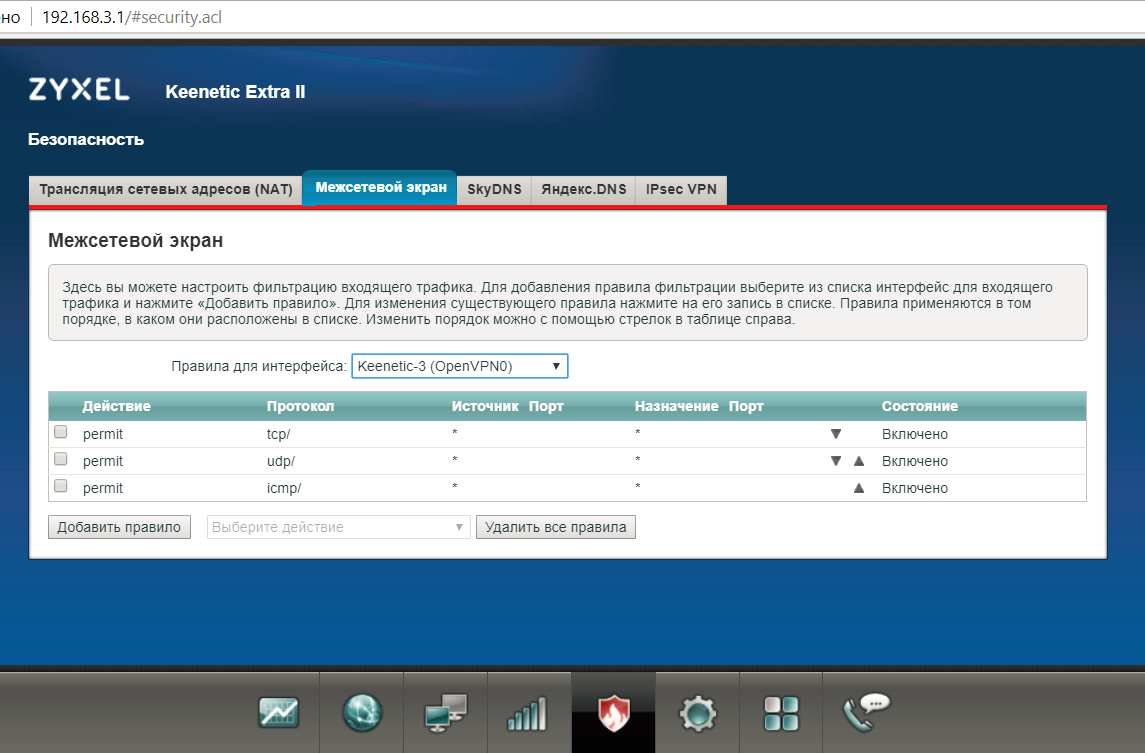Switch to the IPsec VPN tab
The image size is (1145, 753).
point(681,189)
